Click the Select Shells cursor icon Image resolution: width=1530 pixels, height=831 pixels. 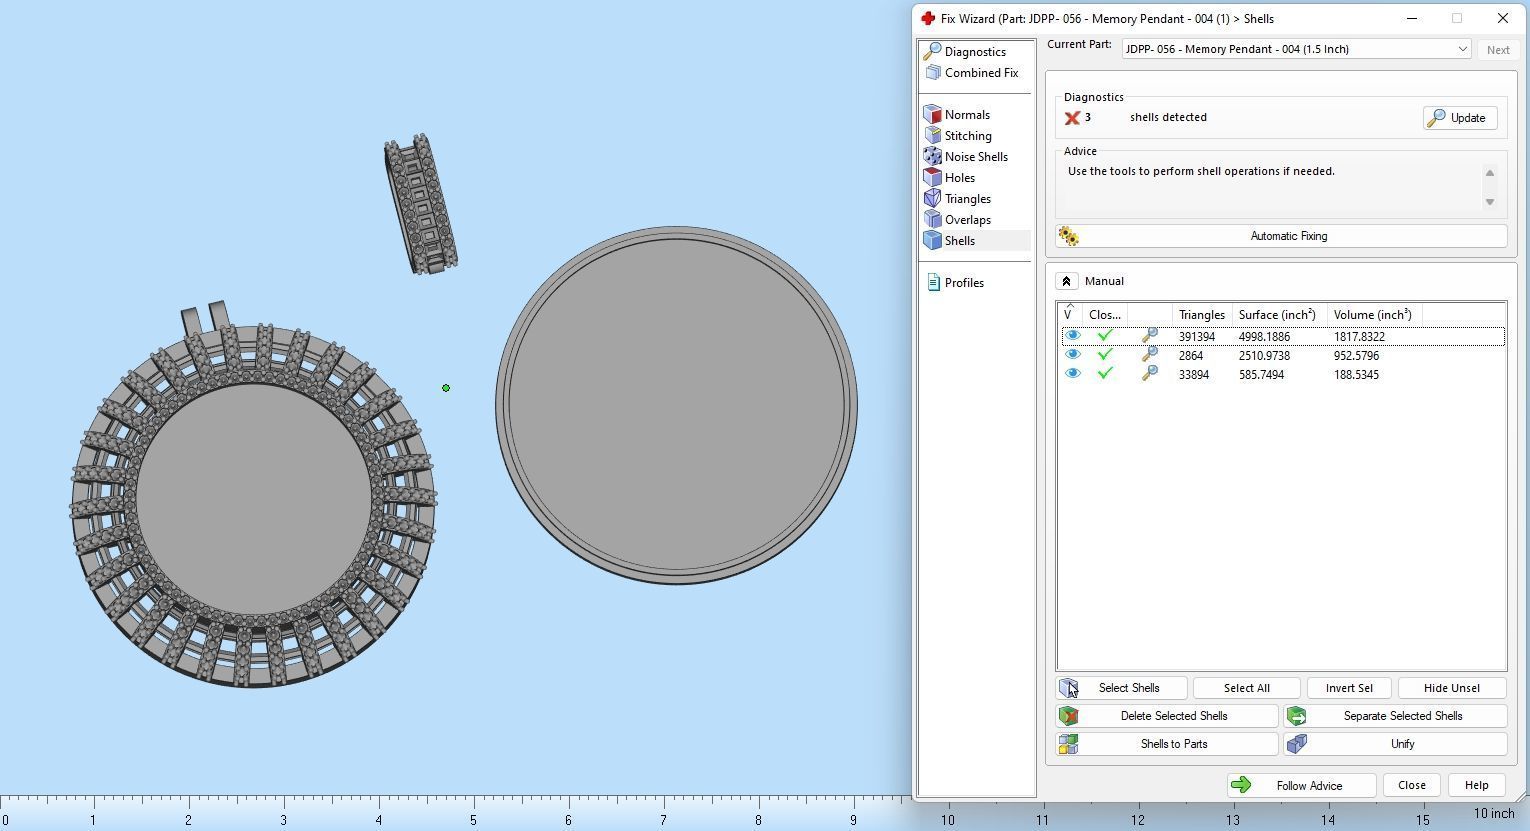(x=1069, y=688)
